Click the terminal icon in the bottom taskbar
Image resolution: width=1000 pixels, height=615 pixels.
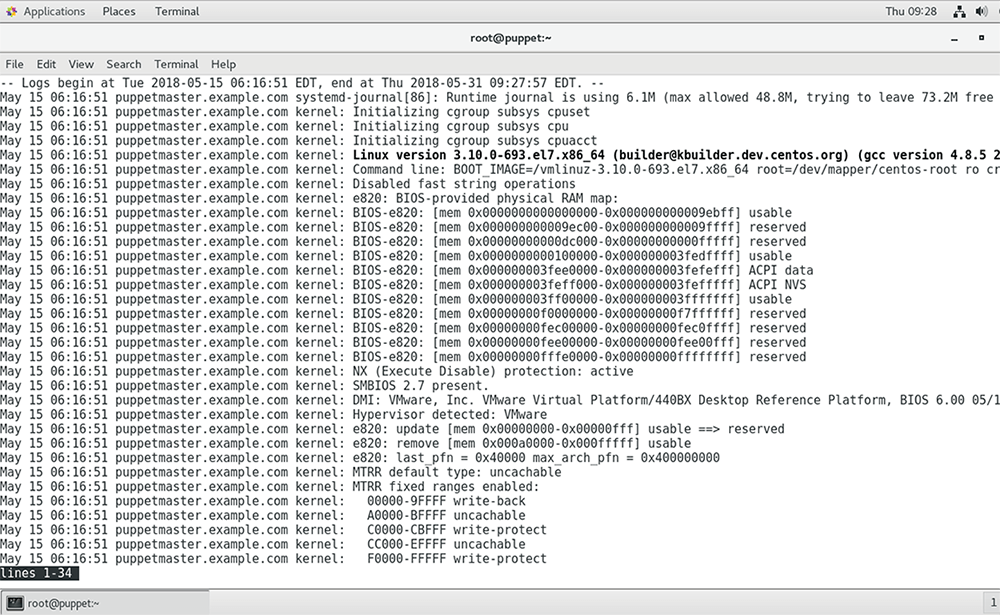coord(15,603)
